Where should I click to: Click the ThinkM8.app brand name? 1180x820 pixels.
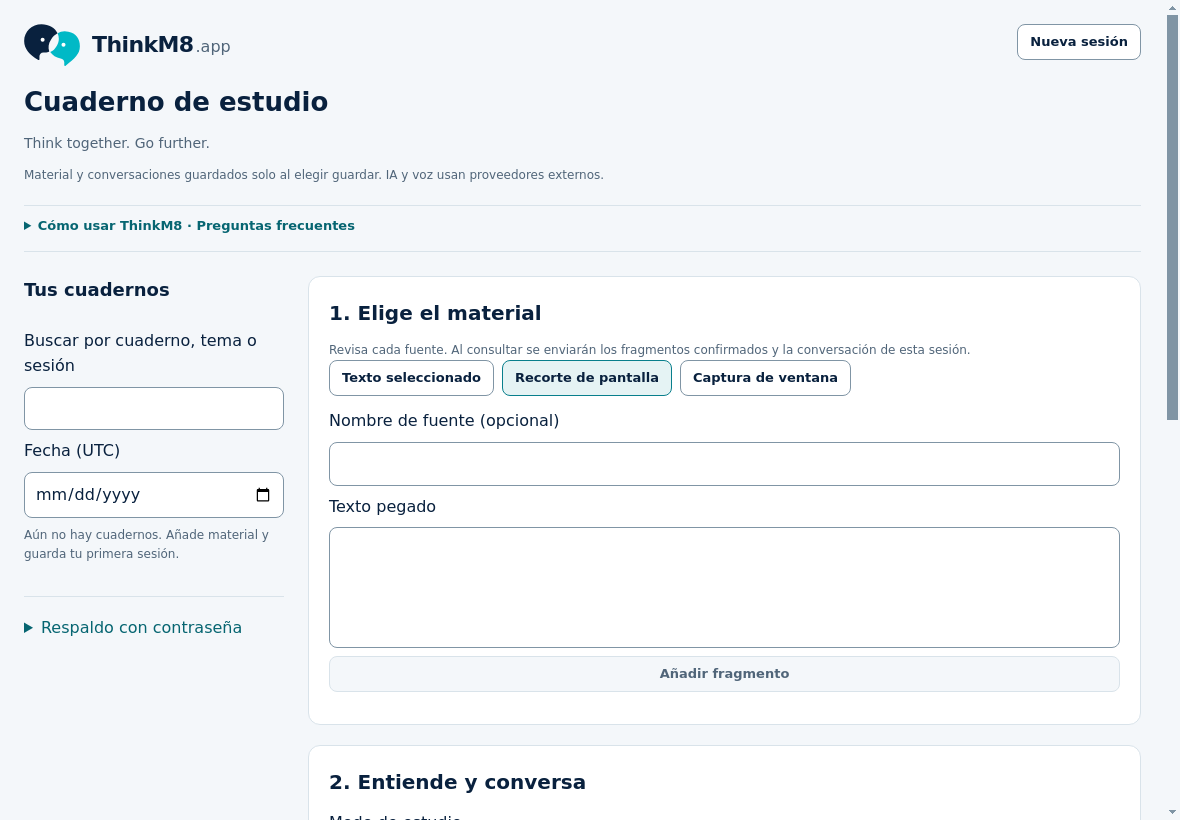tap(161, 45)
